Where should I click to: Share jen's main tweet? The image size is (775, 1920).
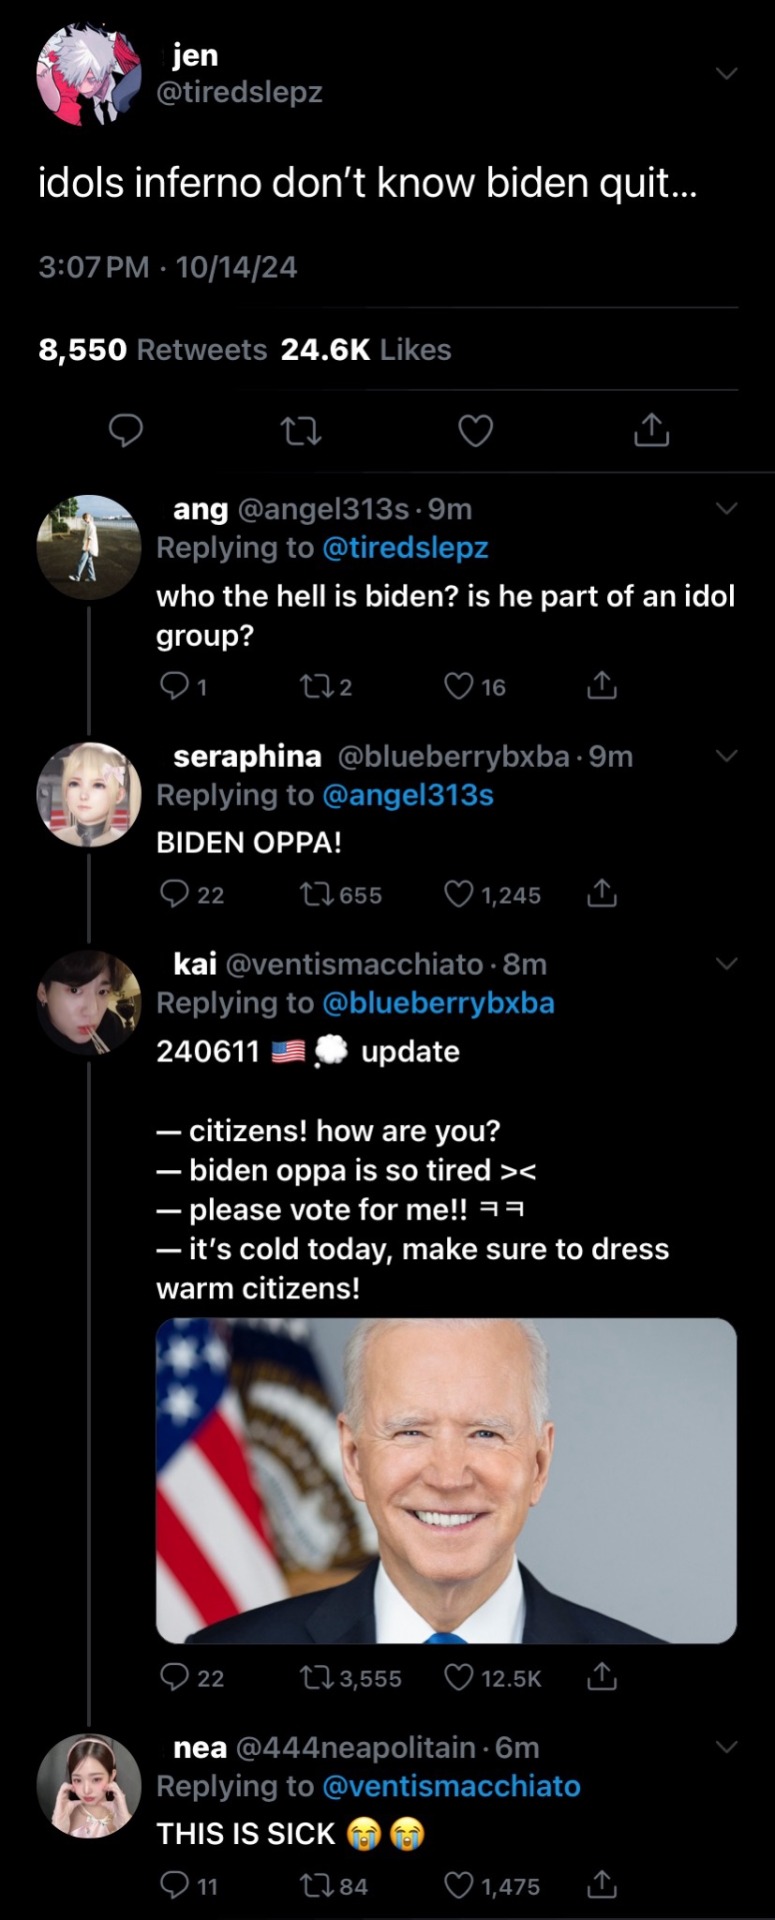click(x=651, y=430)
